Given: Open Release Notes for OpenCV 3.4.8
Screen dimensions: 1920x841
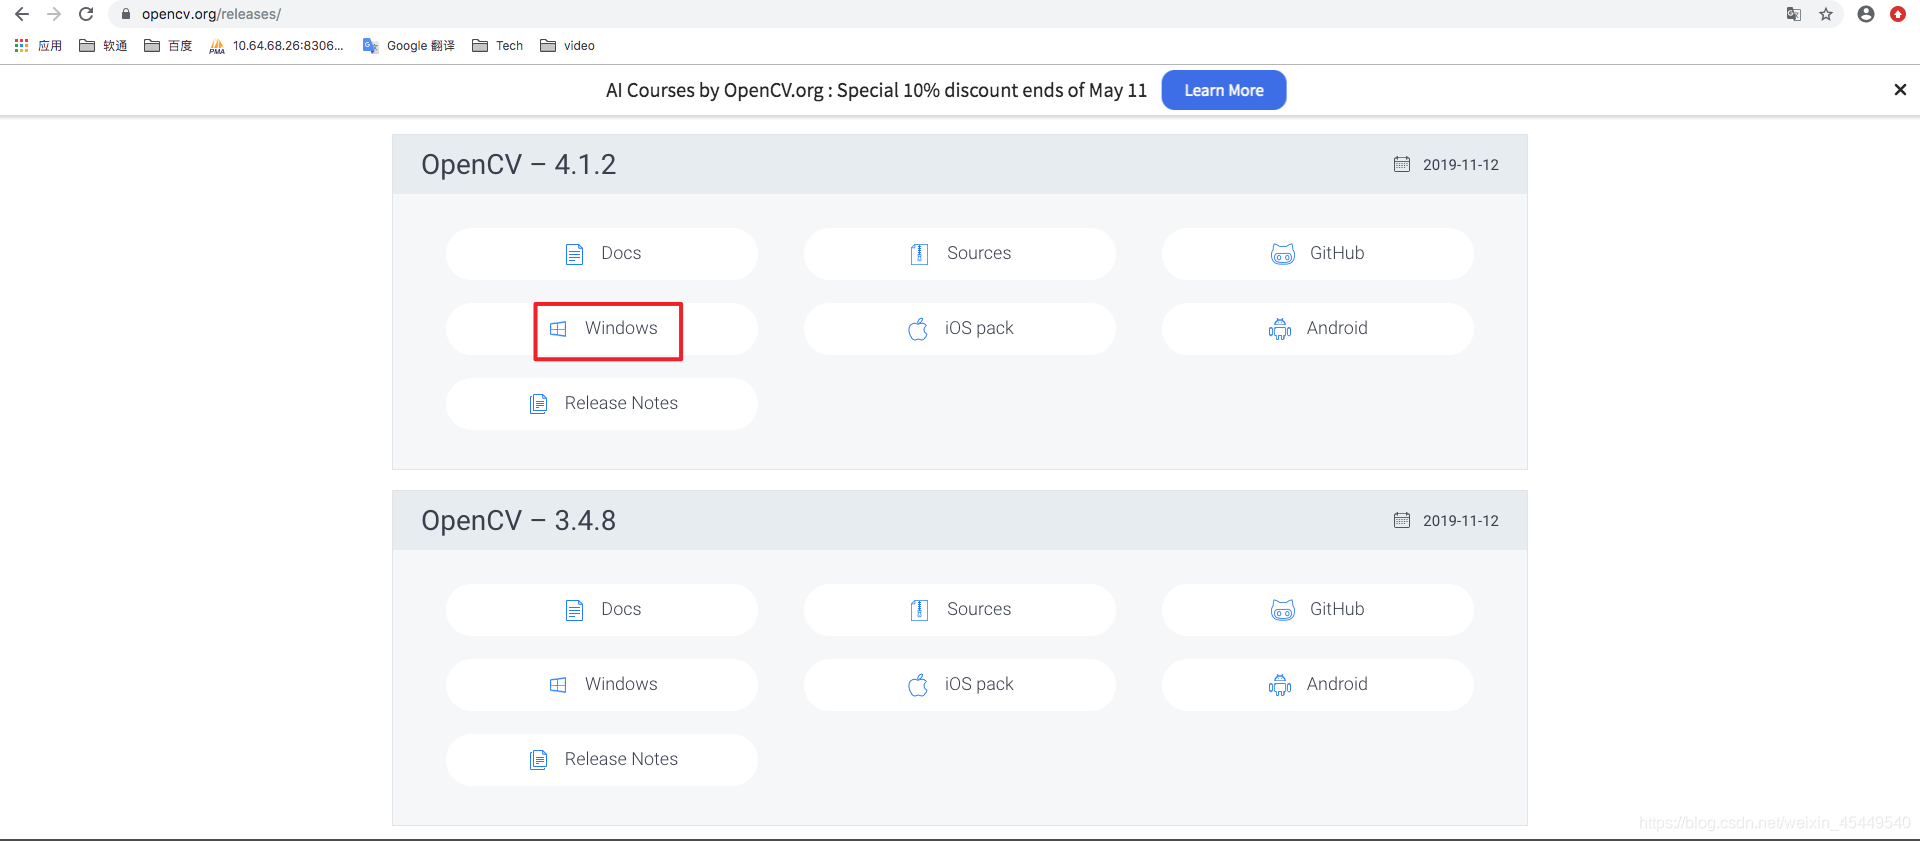Looking at the screenshot, I should point(602,760).
